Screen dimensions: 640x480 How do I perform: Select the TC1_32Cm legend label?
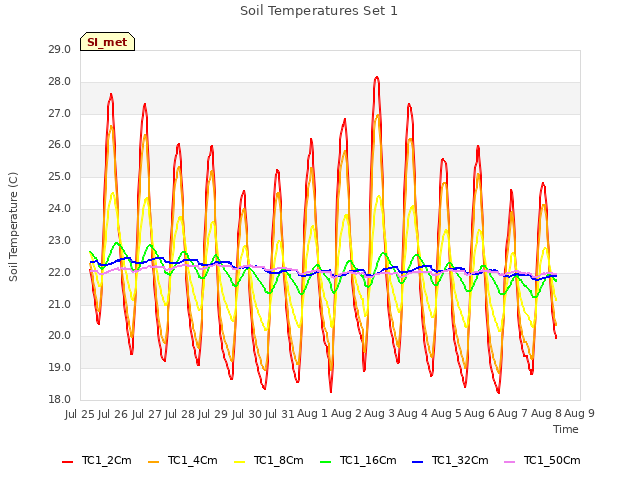coord(460,460)
